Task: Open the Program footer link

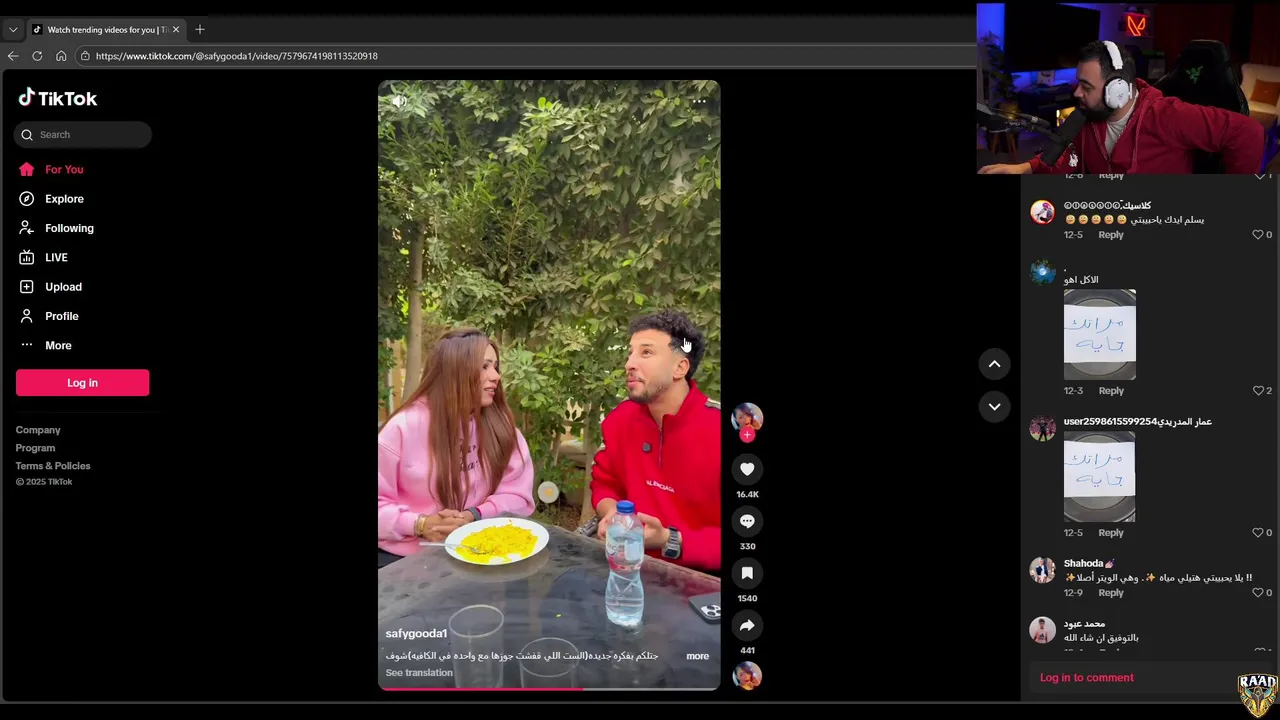Action: click(x=35, y=448)
